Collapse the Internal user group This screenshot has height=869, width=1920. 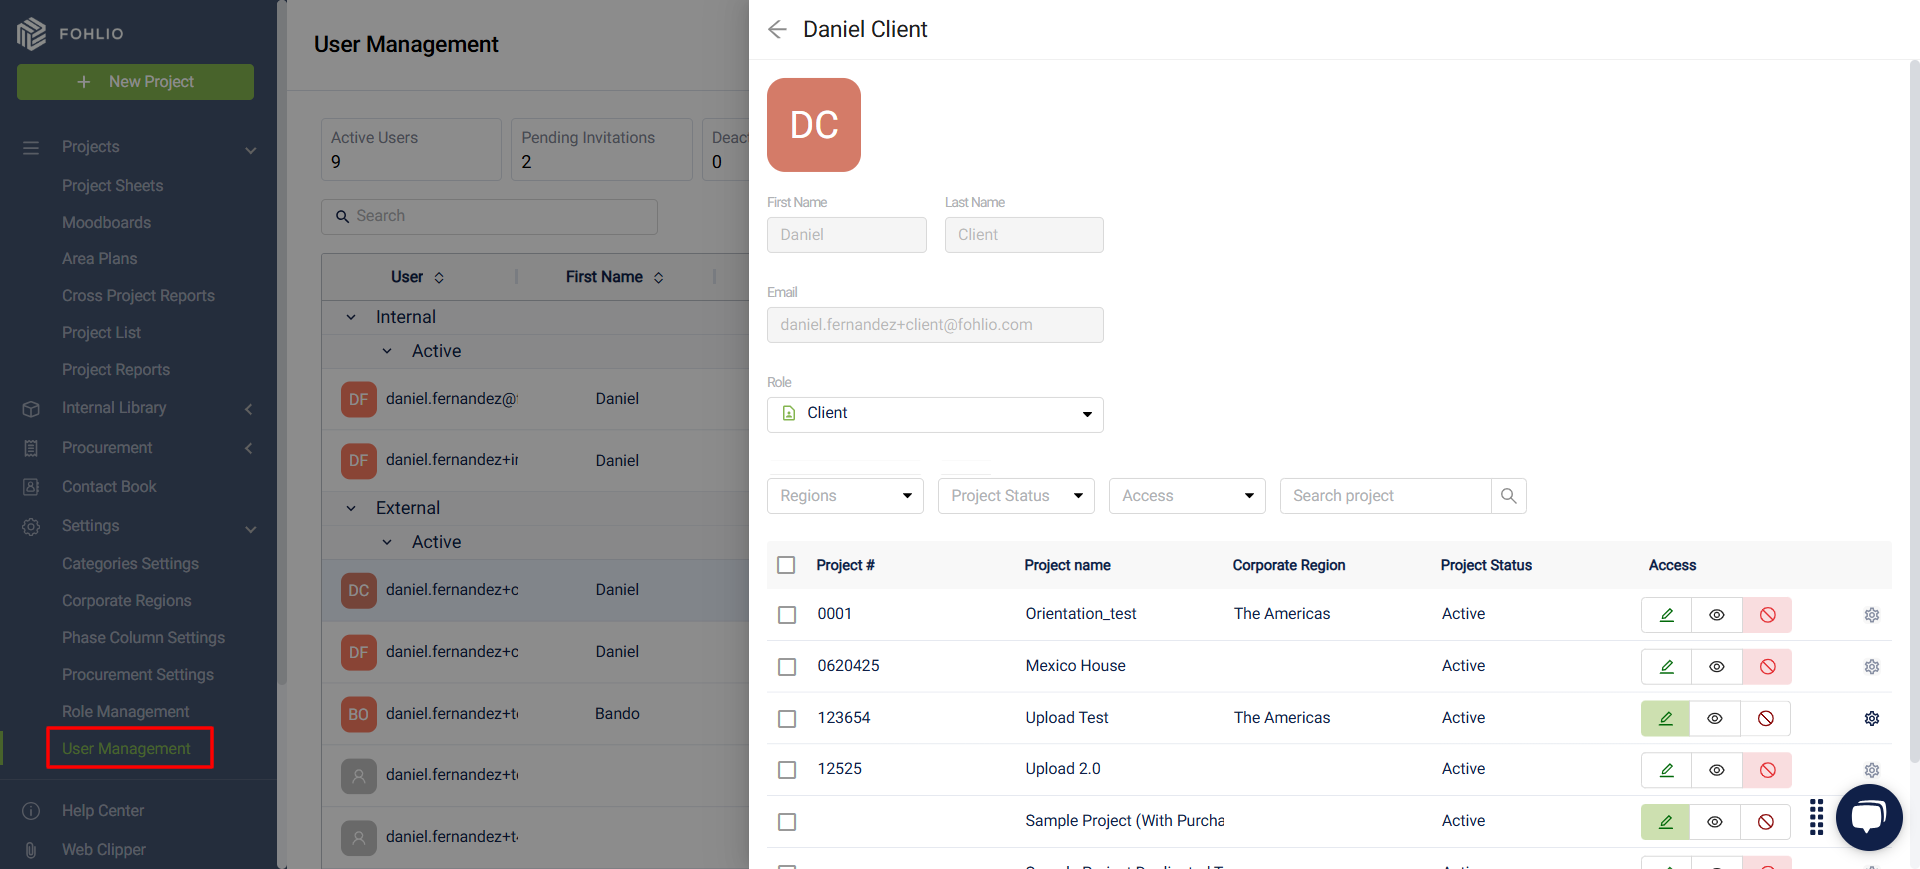tap(351, 318)
